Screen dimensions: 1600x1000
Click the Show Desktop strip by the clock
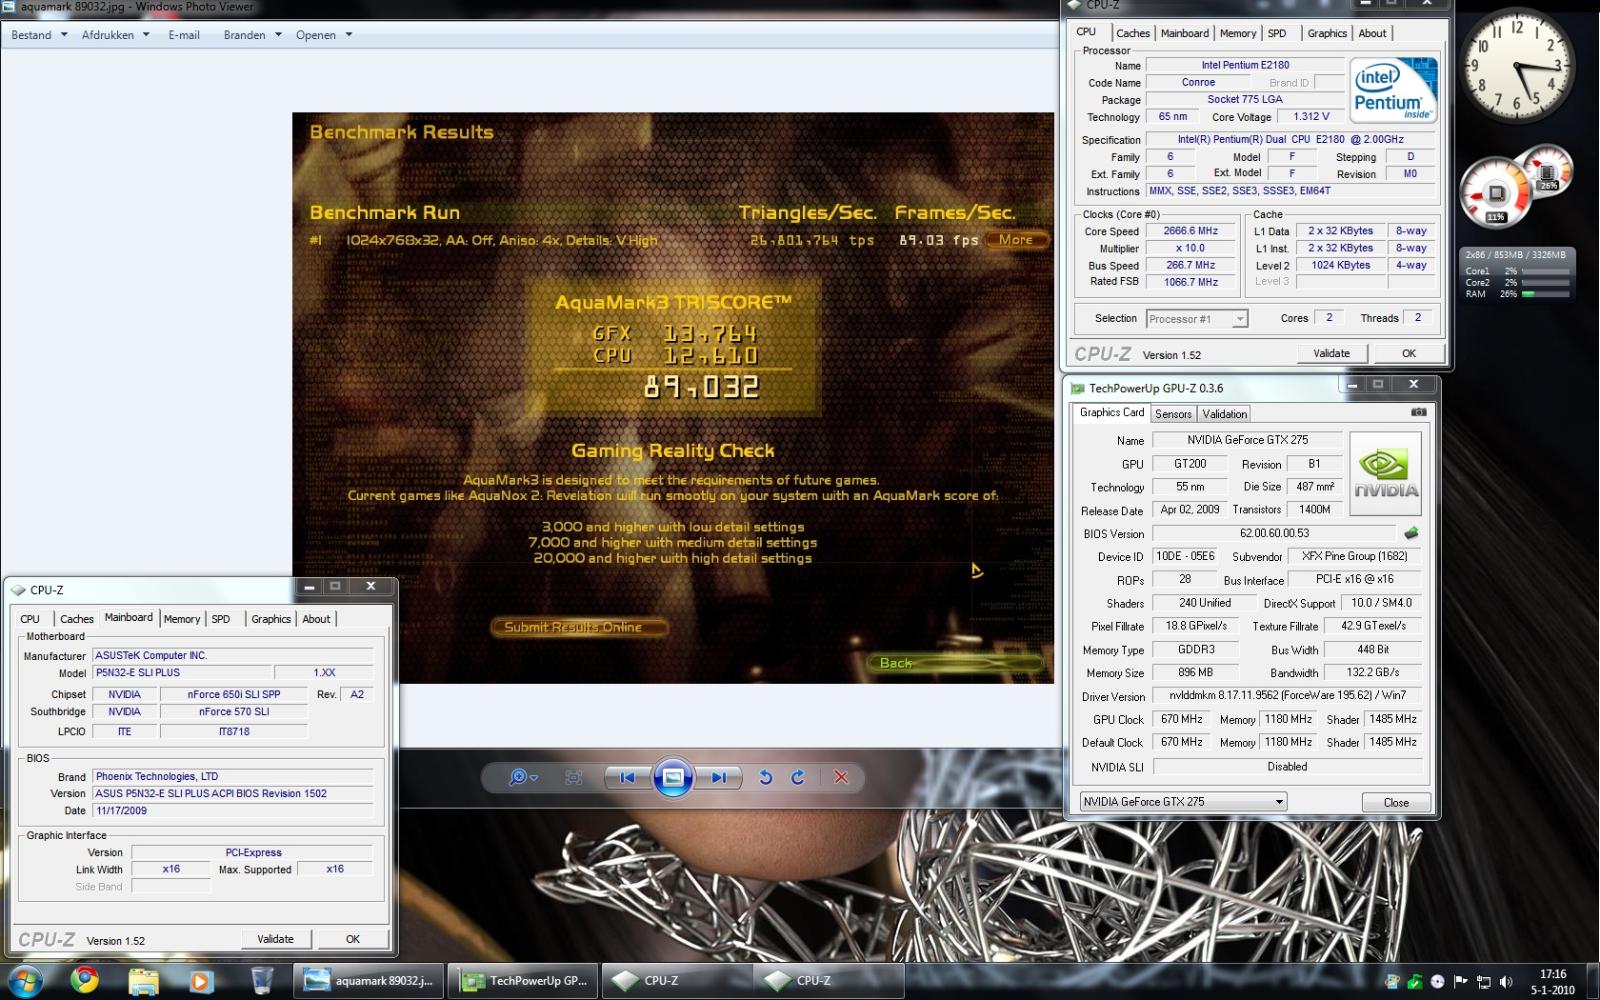tap(1592, 981)
